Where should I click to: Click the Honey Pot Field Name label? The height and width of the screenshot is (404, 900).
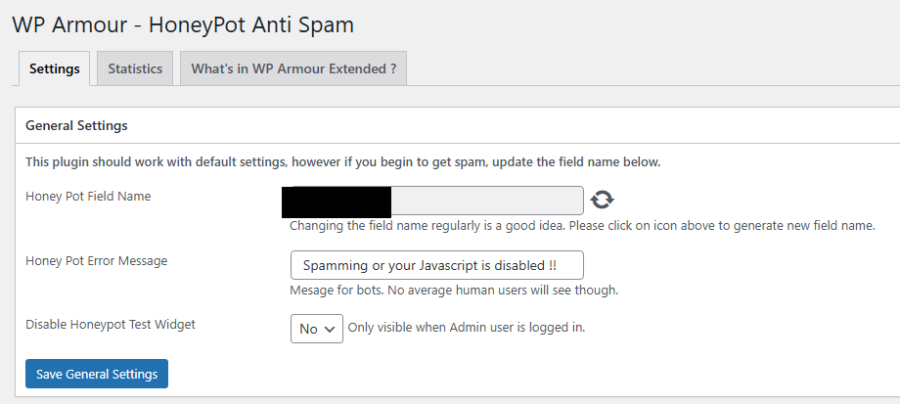coord(88,196)
